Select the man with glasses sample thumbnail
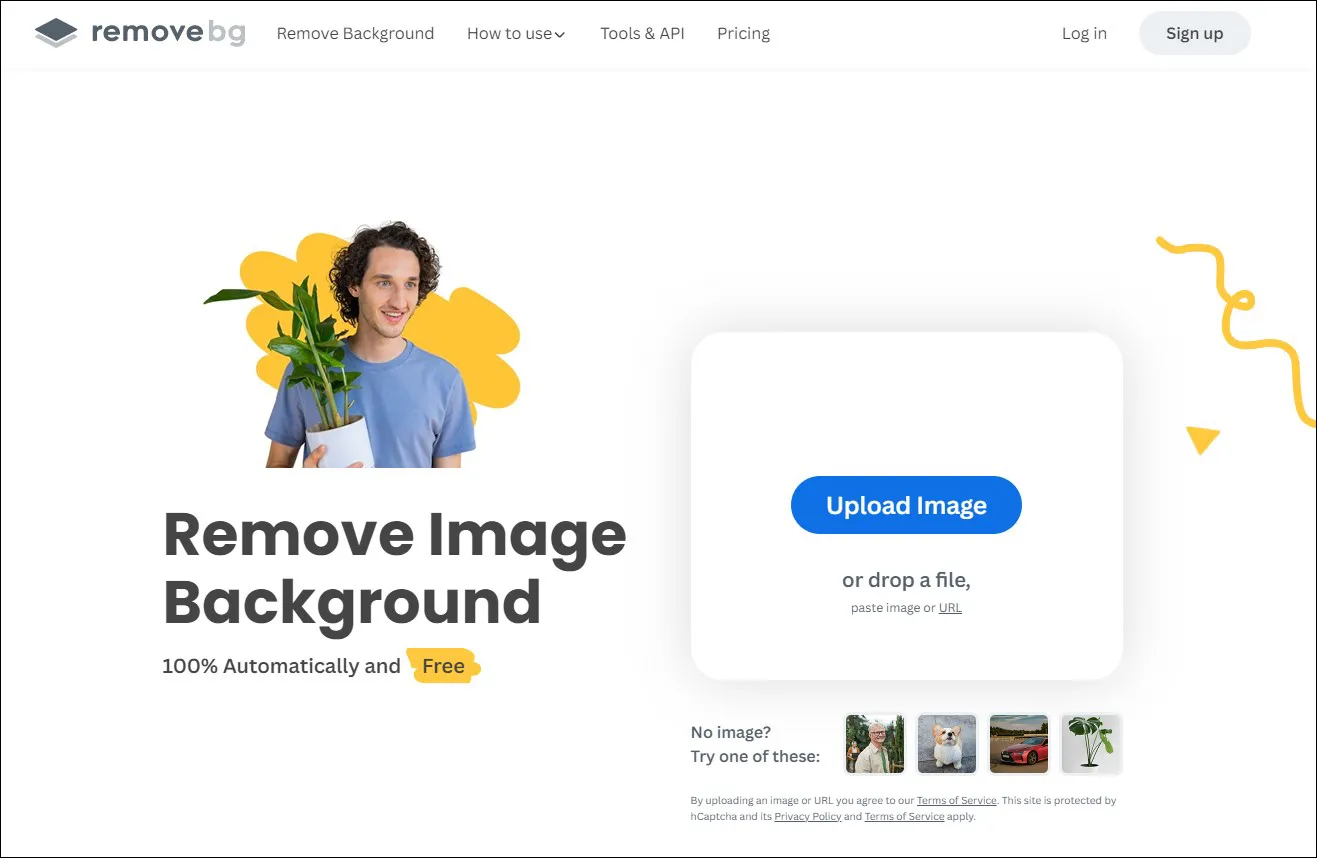Viewport: 1317px width, 858px height. (x=875, y=744)
